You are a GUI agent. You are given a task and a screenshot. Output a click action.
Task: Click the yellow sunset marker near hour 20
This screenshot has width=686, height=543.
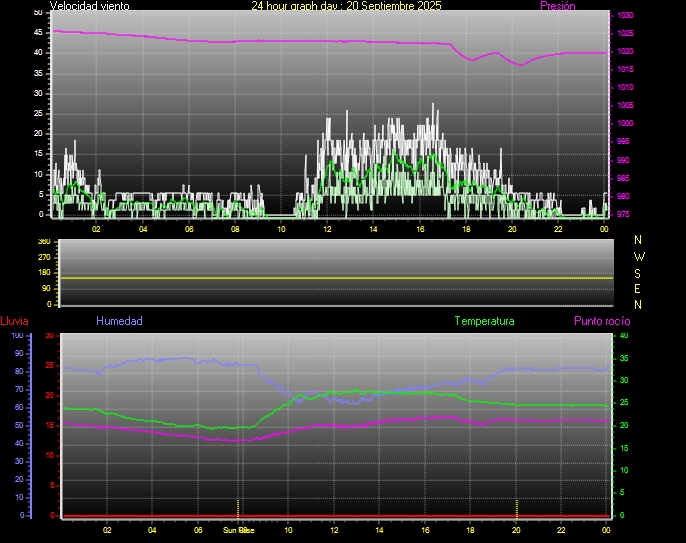[516, 504]
